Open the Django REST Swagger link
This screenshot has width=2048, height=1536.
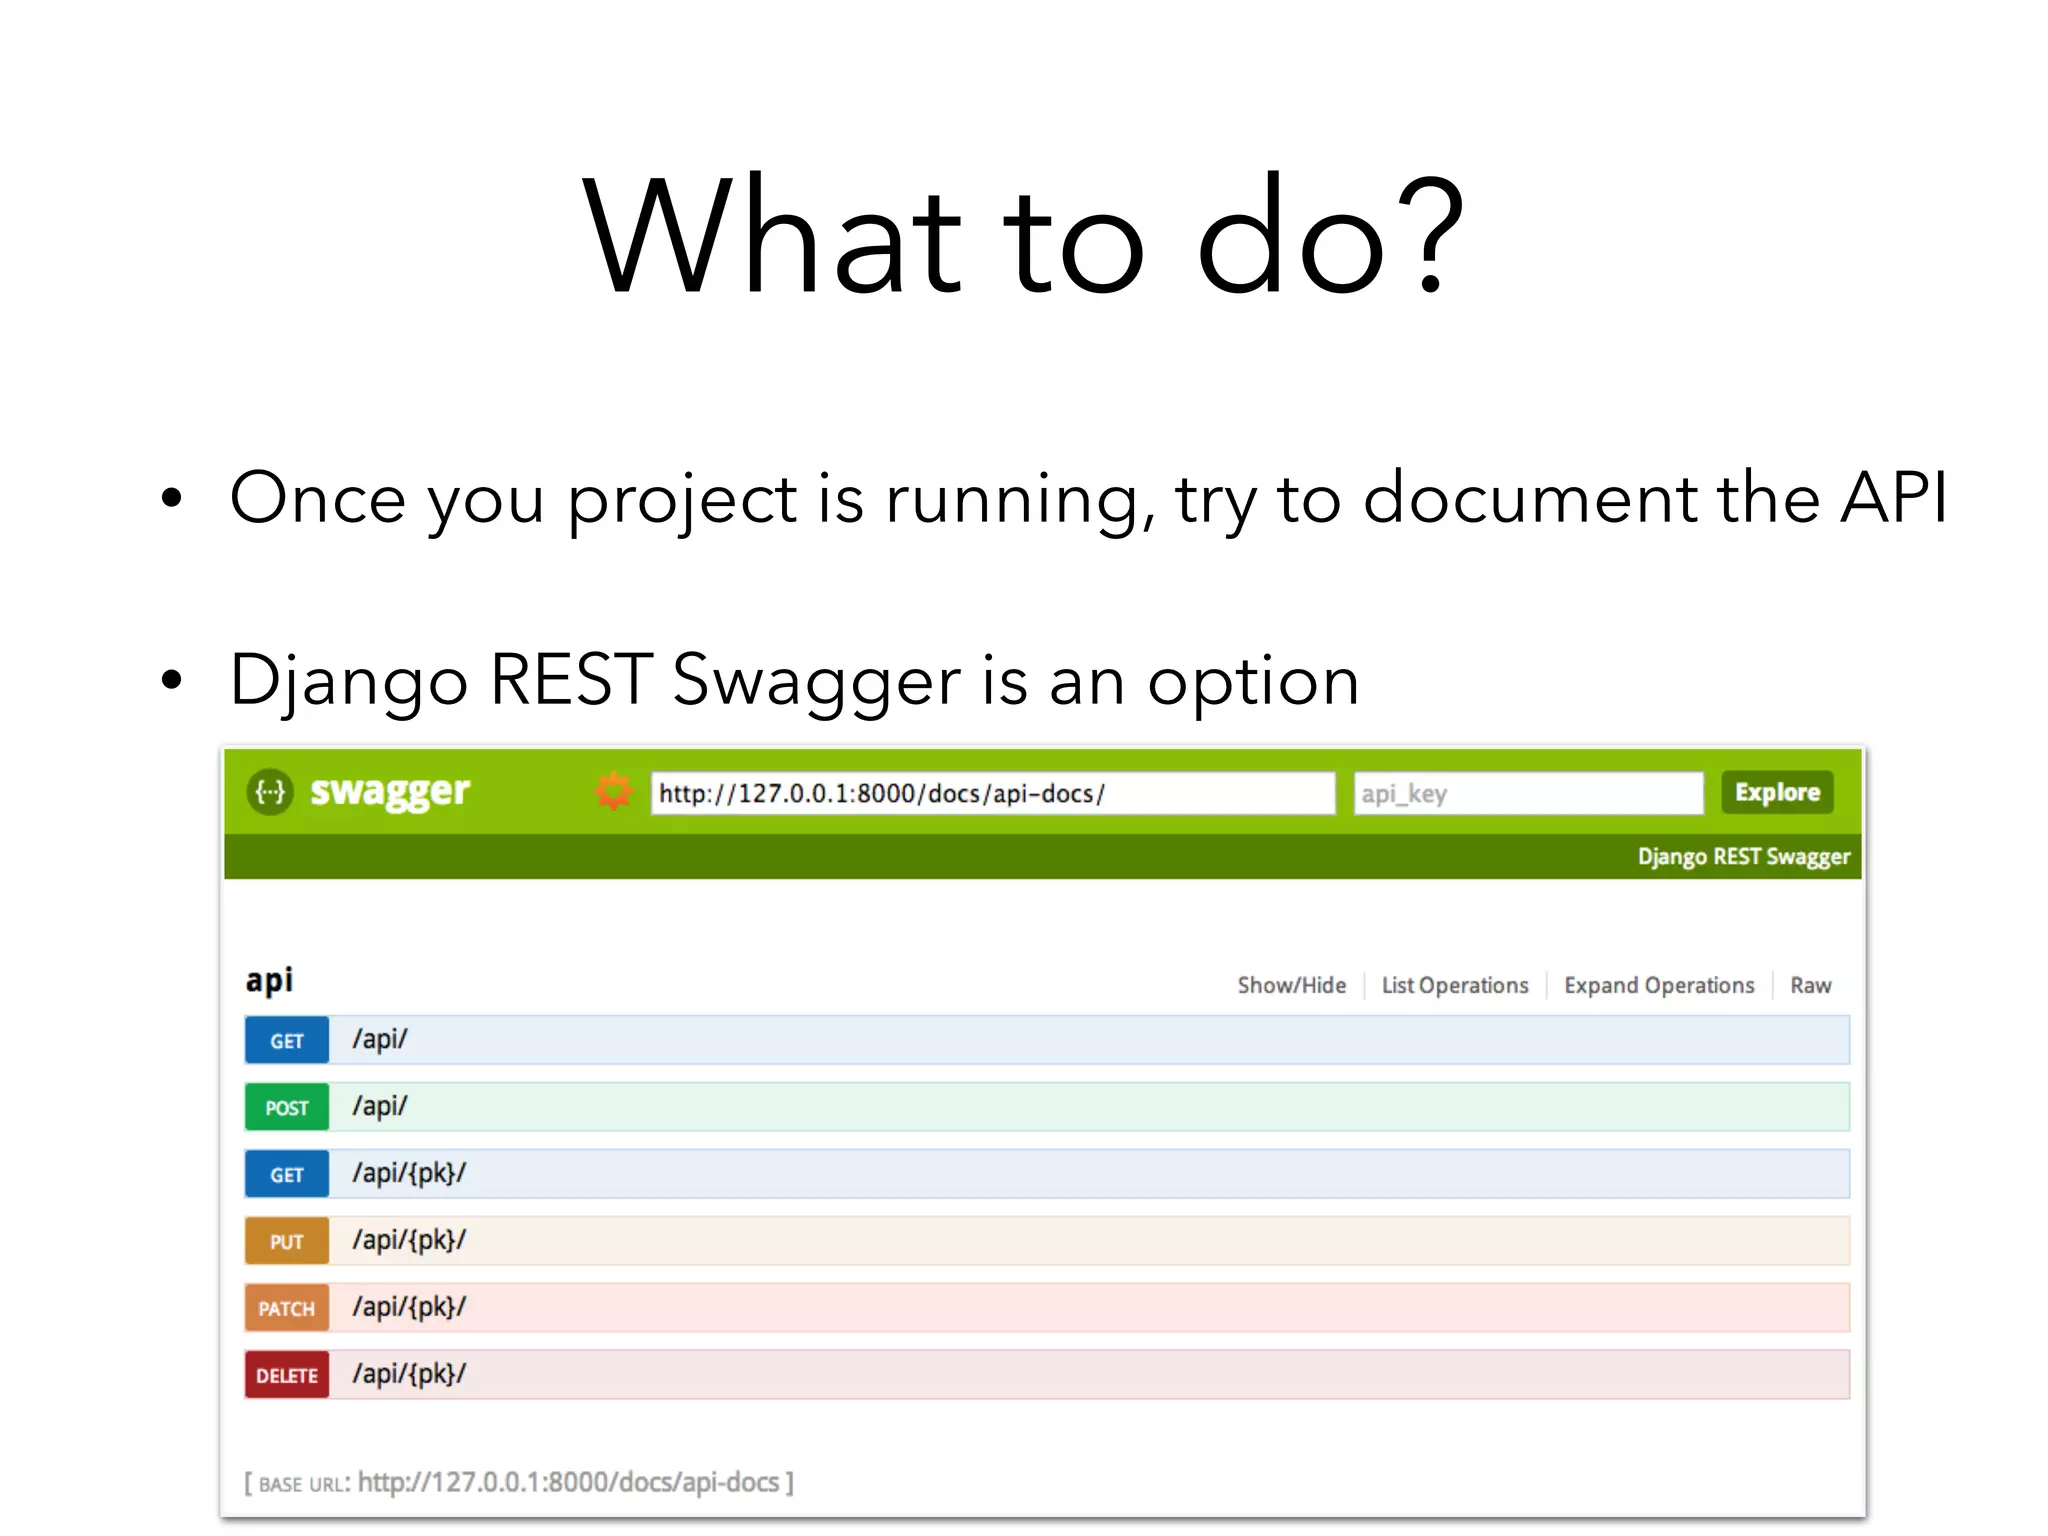click(x=1743, y=857)
